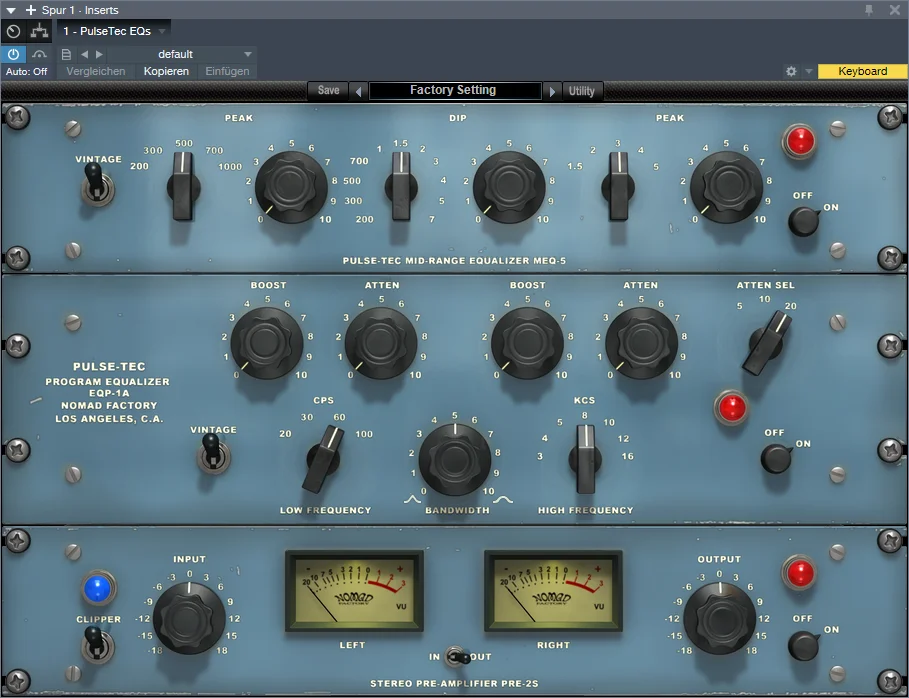Flip the EQP-1A Vintage toggle switch
The image size is (909, 698).
212,454
